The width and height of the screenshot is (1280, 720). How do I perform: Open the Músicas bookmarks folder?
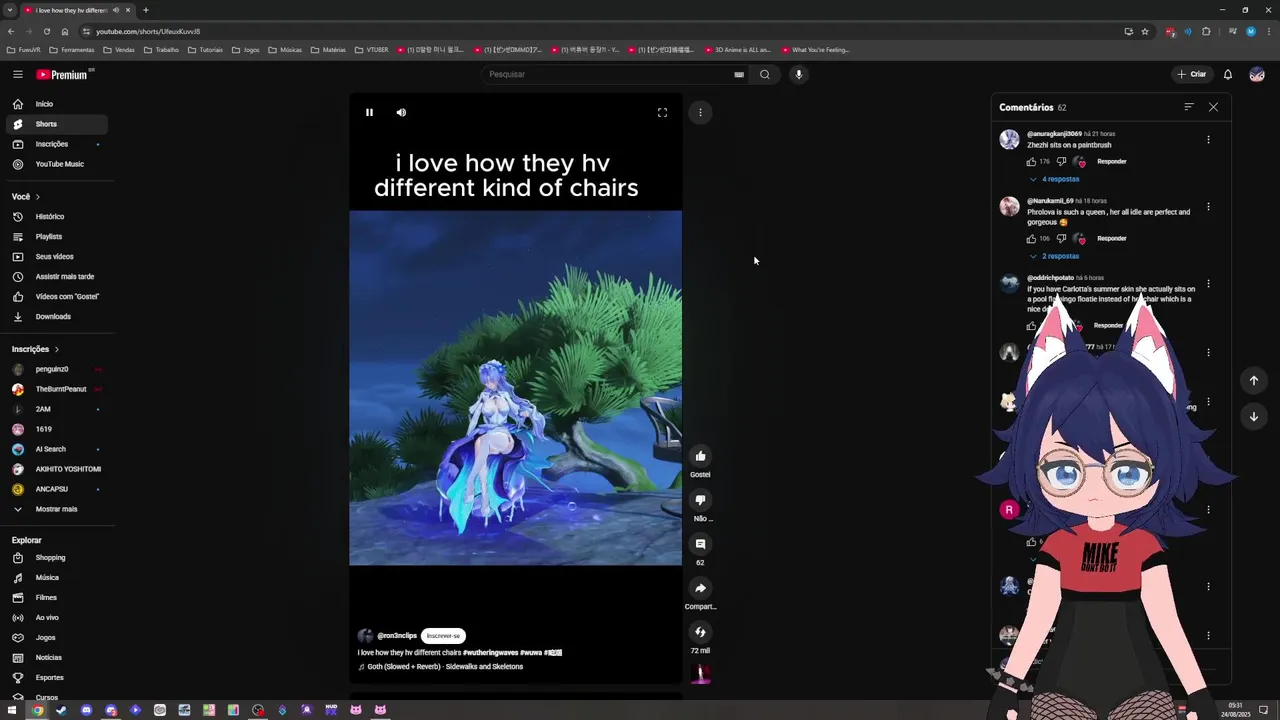pos(285,49)
